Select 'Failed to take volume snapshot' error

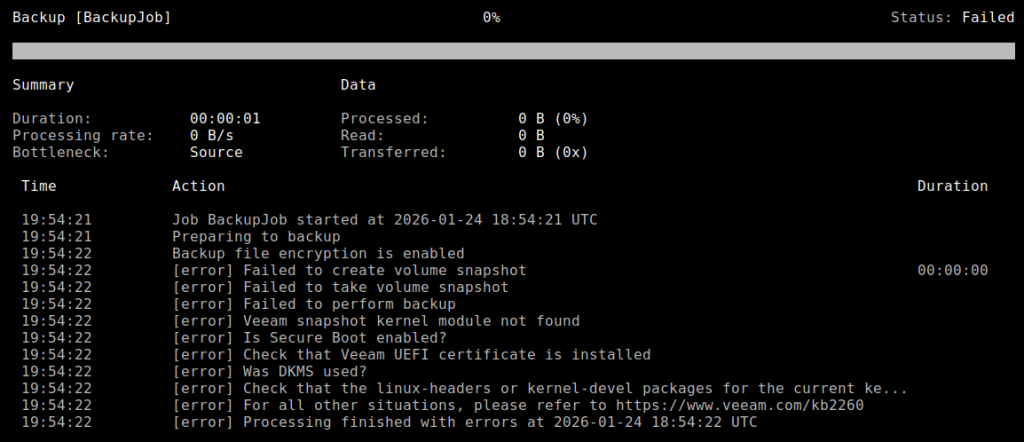pyautogui.click(x=340, y=288)
